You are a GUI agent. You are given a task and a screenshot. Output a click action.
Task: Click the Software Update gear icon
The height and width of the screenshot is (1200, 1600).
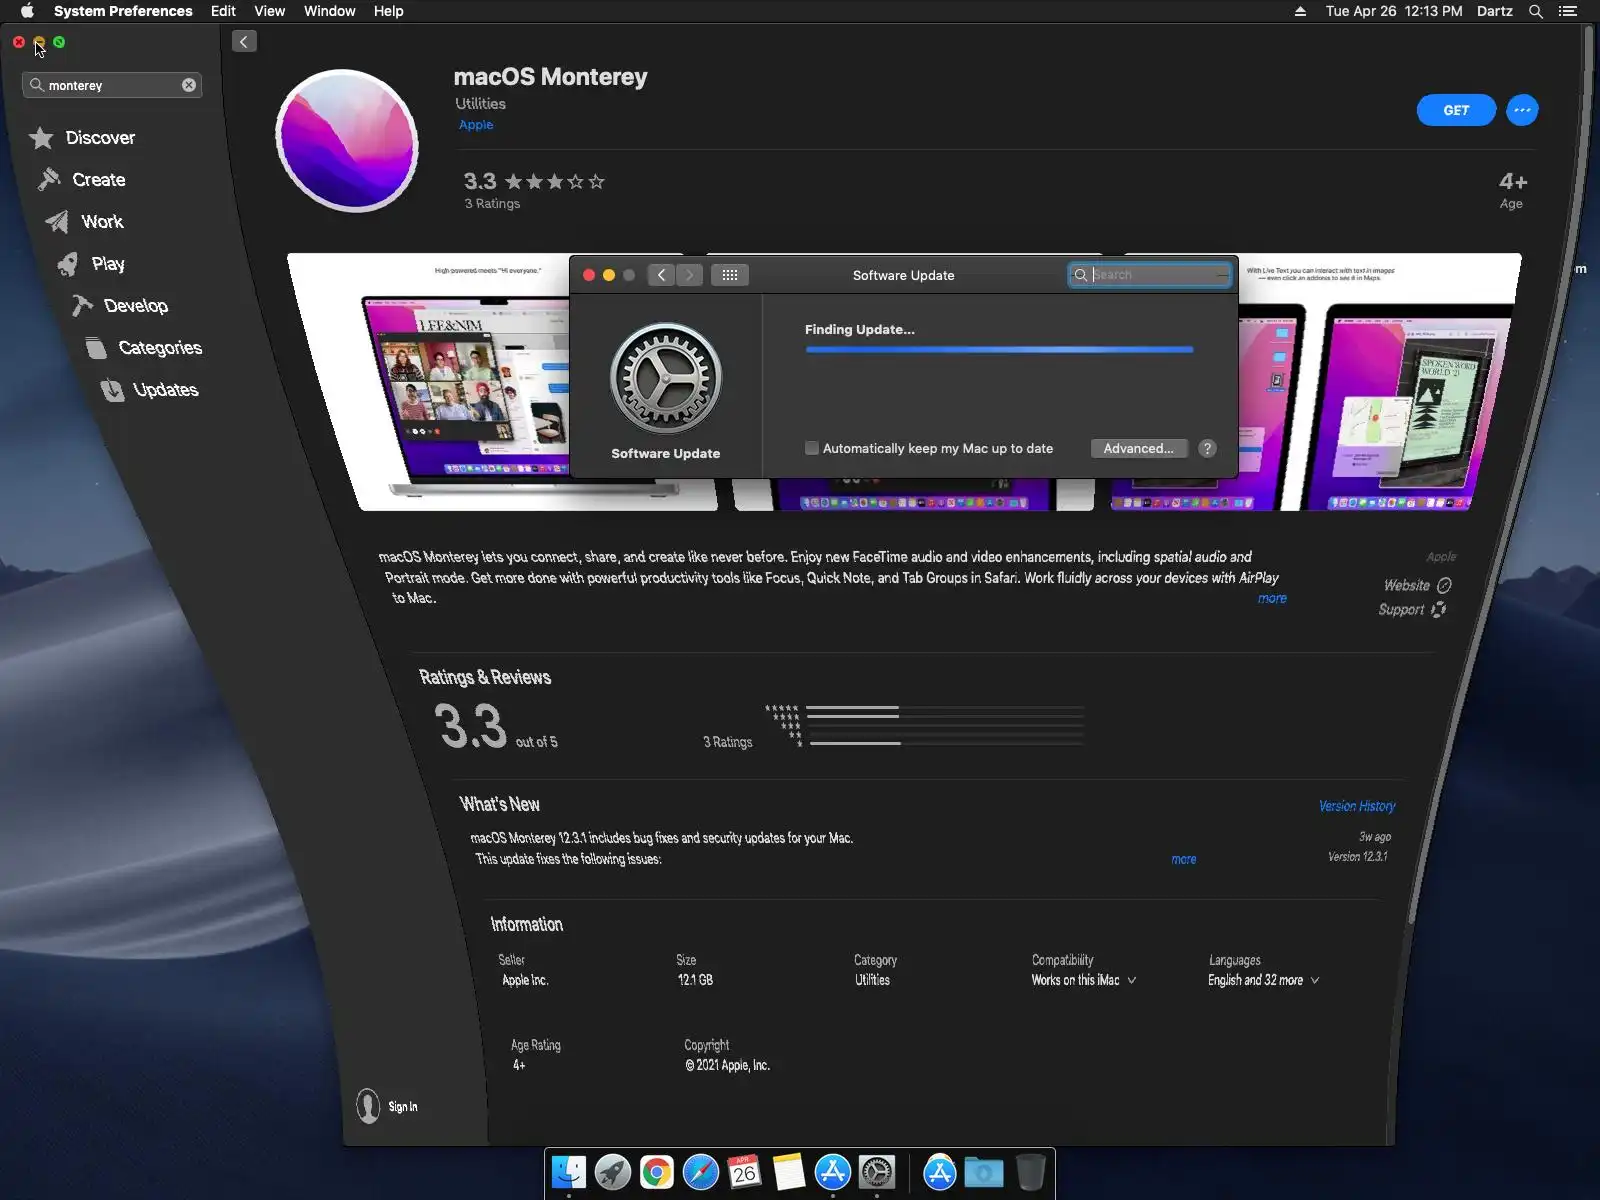click(666, 378)
